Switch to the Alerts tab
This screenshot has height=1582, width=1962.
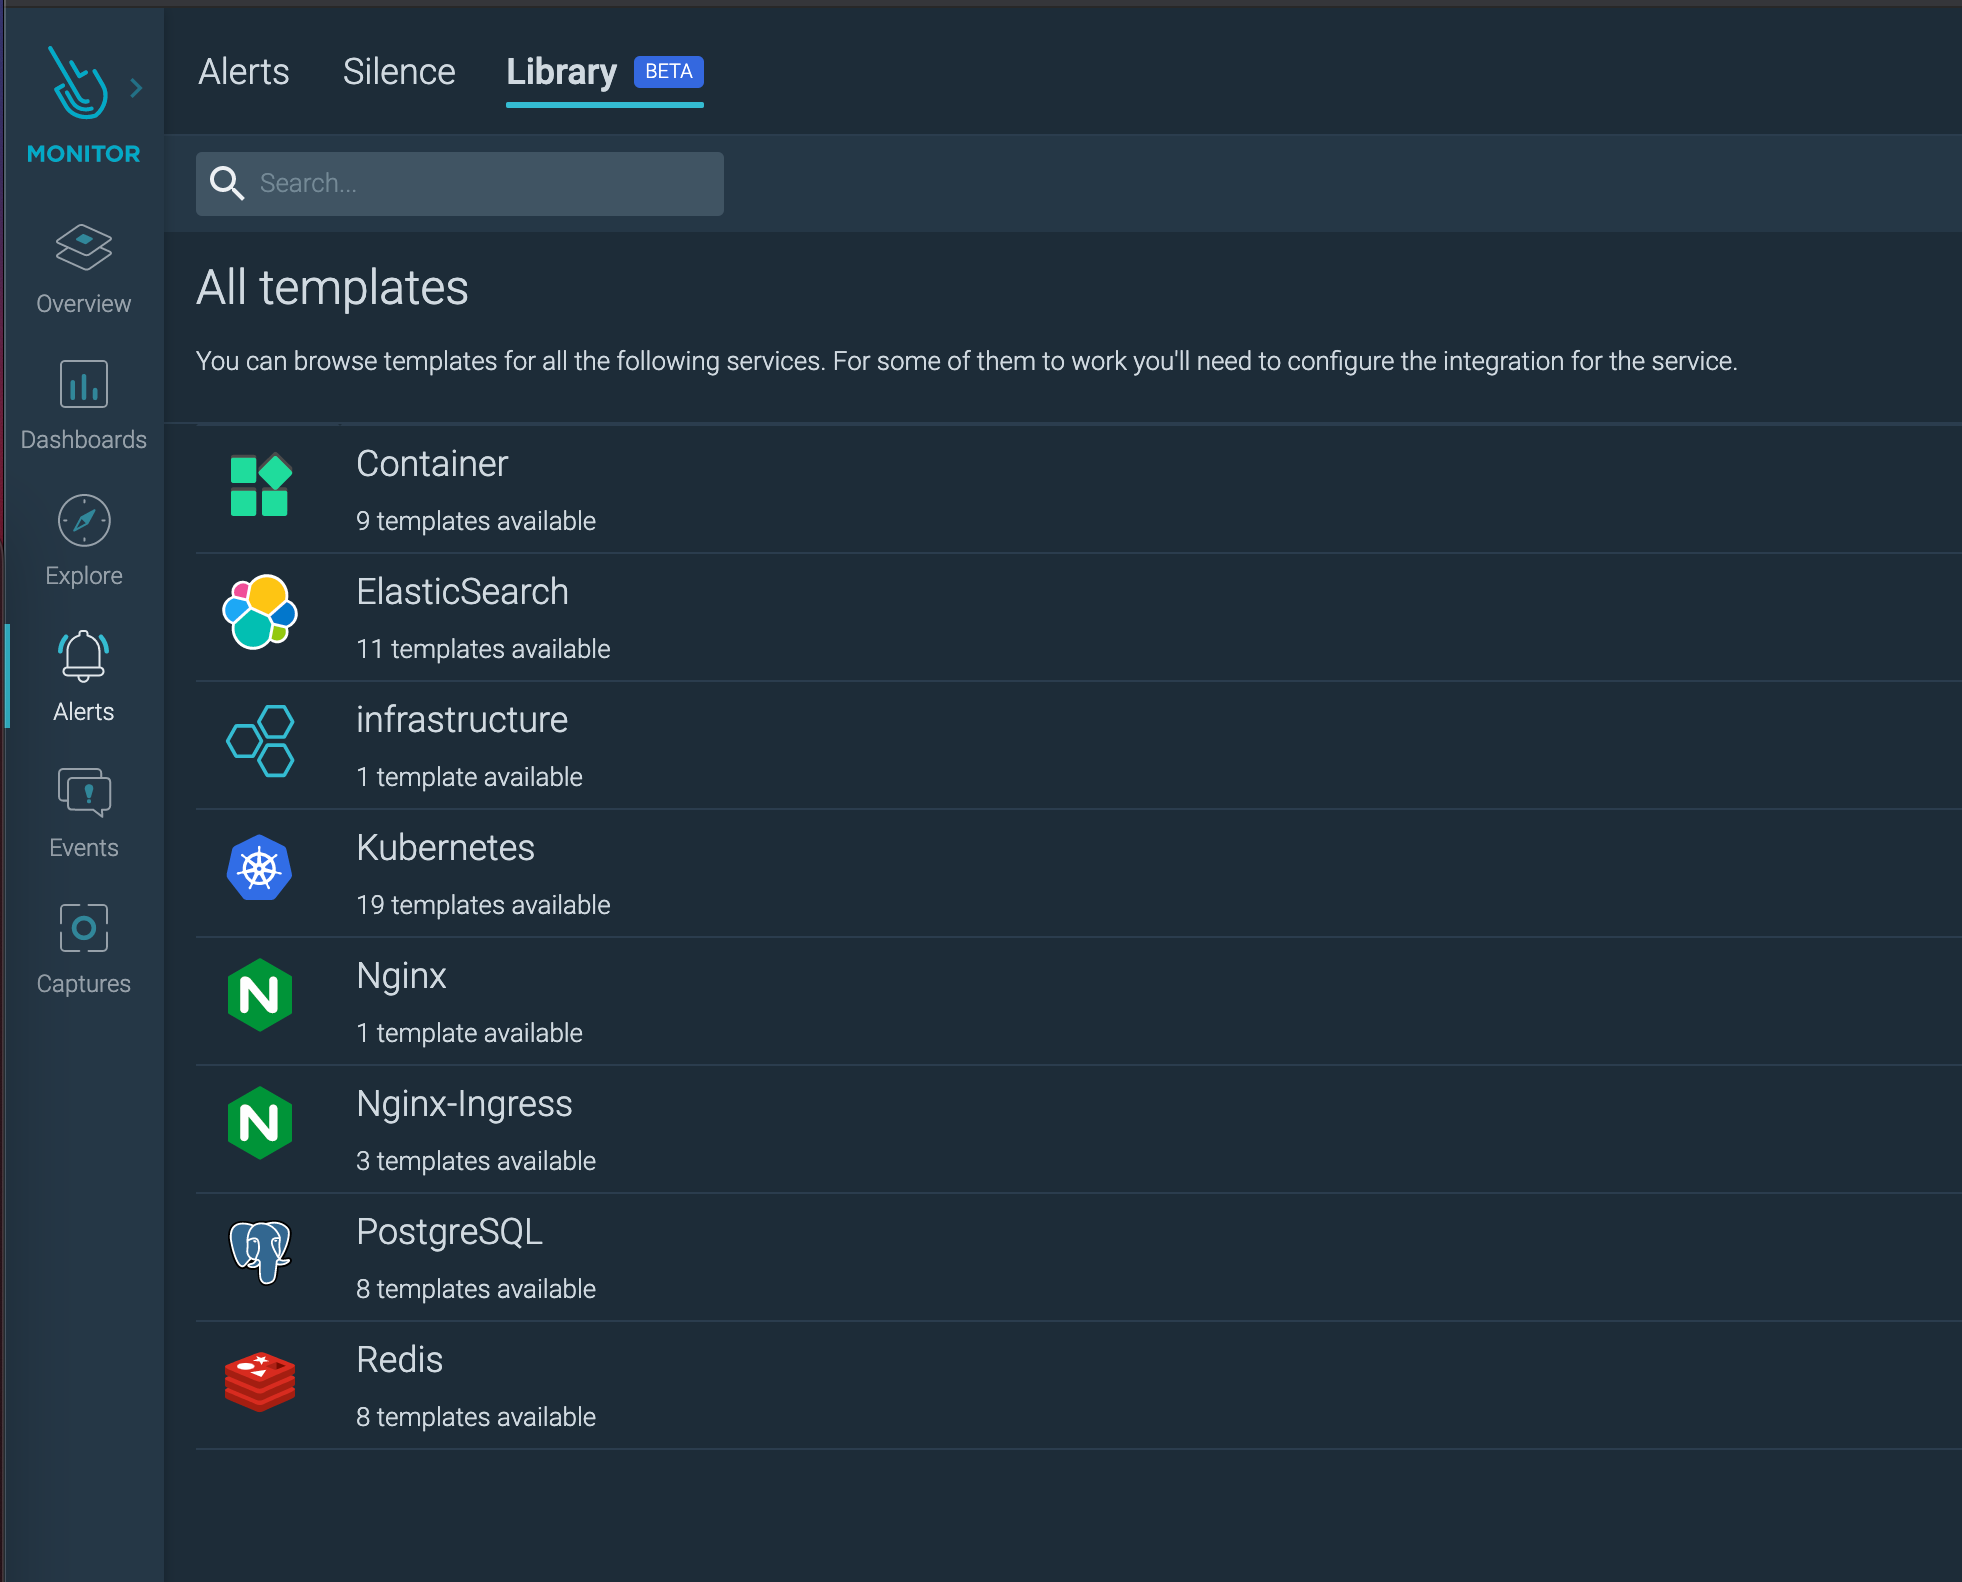243,72
